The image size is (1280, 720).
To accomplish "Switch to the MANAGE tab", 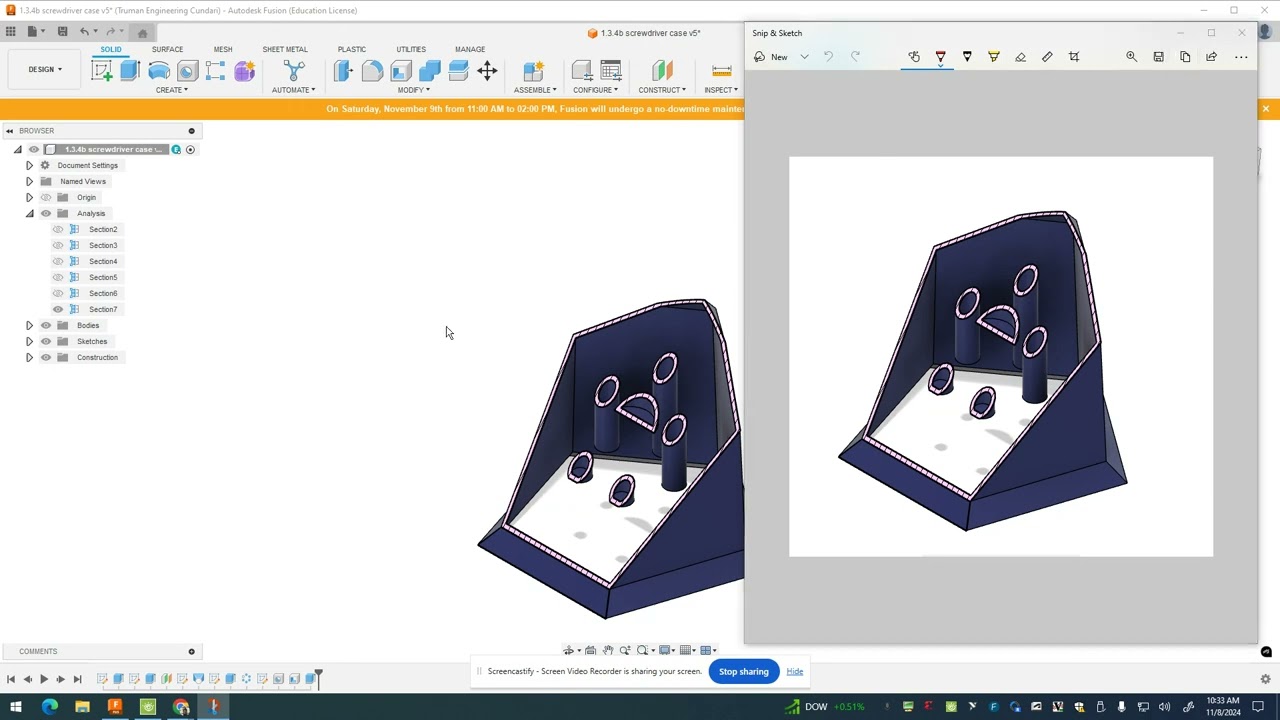I will (470, 49).
